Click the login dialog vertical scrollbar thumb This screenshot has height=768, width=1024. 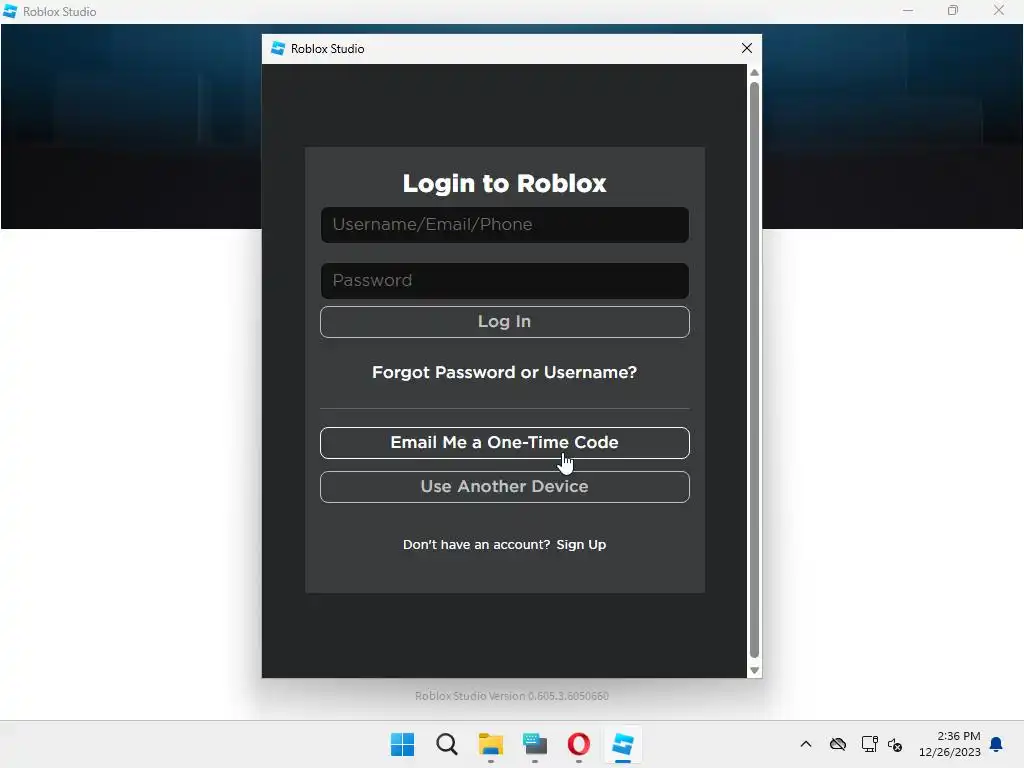click(754, 369)
